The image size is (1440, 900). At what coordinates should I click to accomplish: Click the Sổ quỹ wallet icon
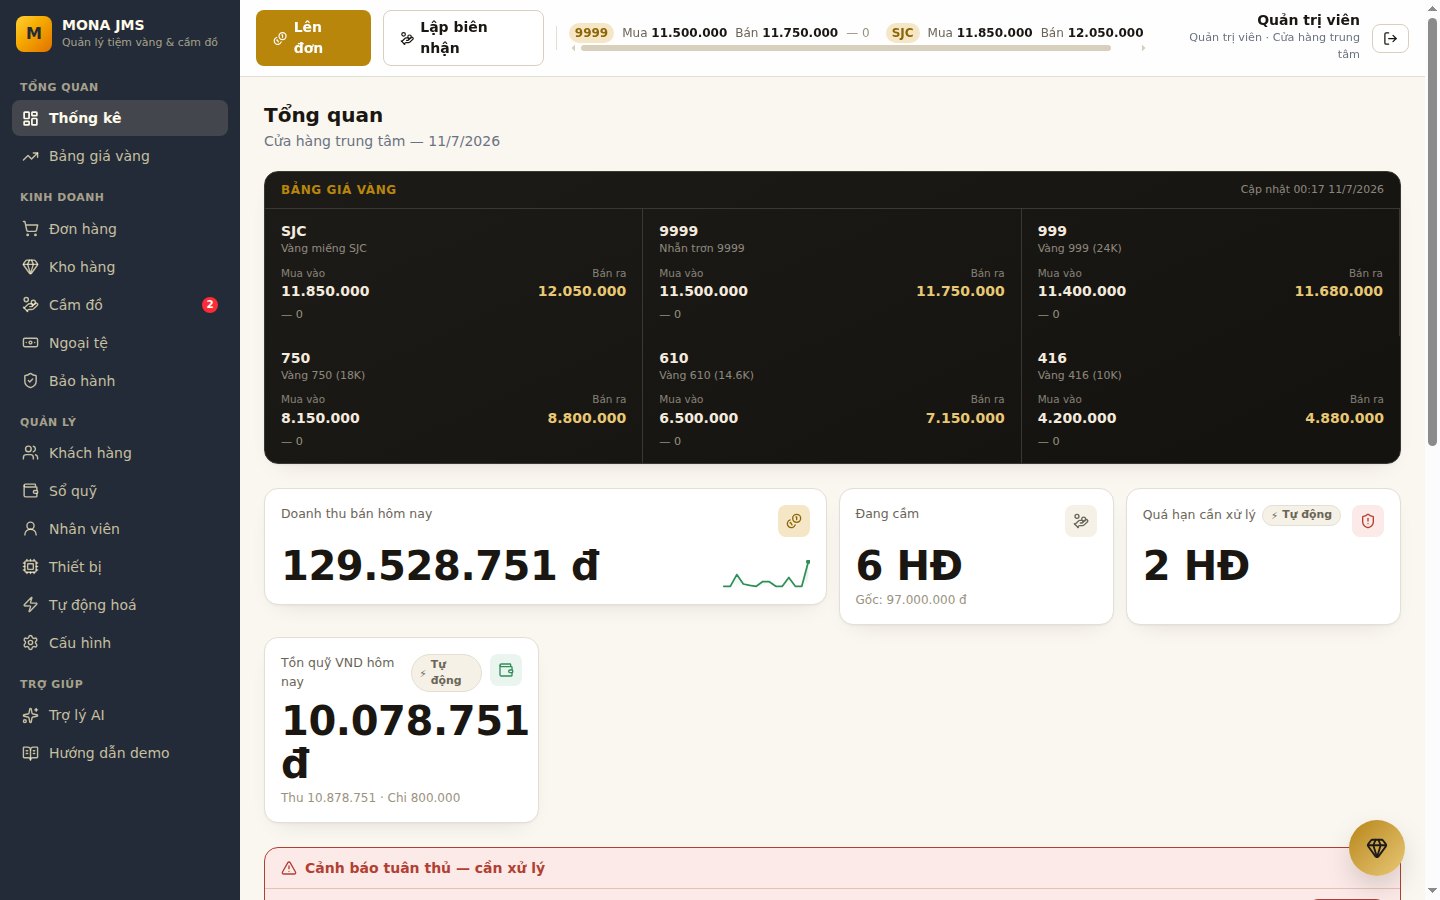tap(31, 491)
